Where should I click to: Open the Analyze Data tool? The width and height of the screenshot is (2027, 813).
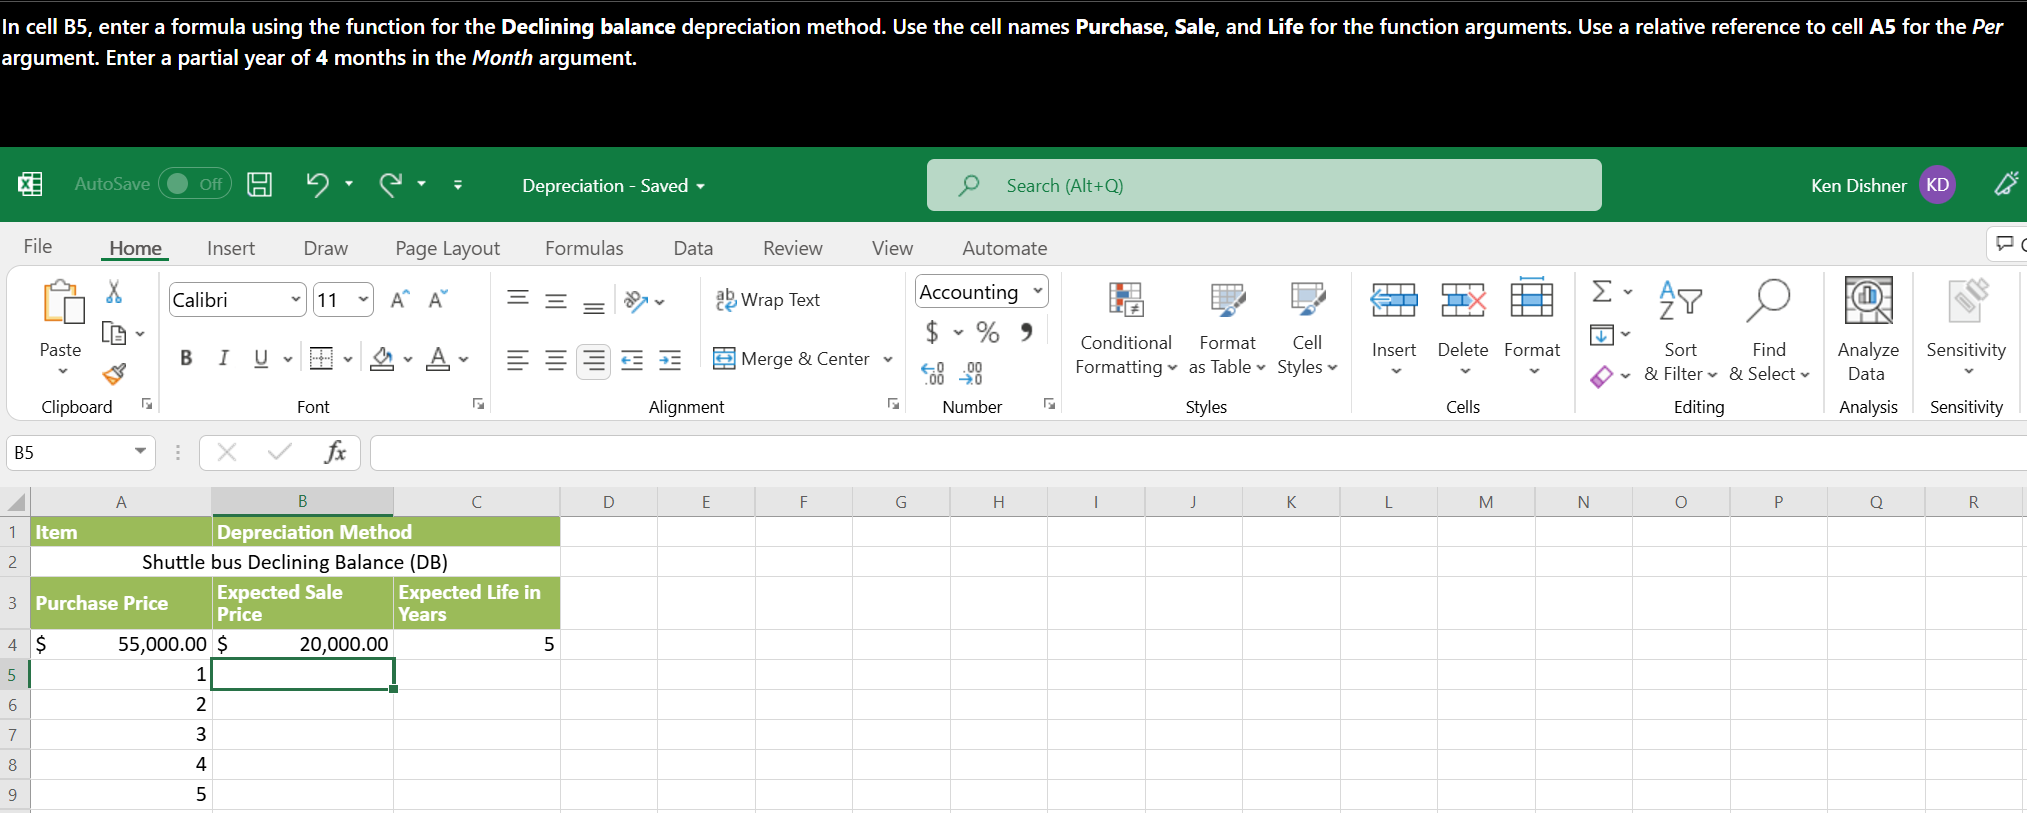1868,330
